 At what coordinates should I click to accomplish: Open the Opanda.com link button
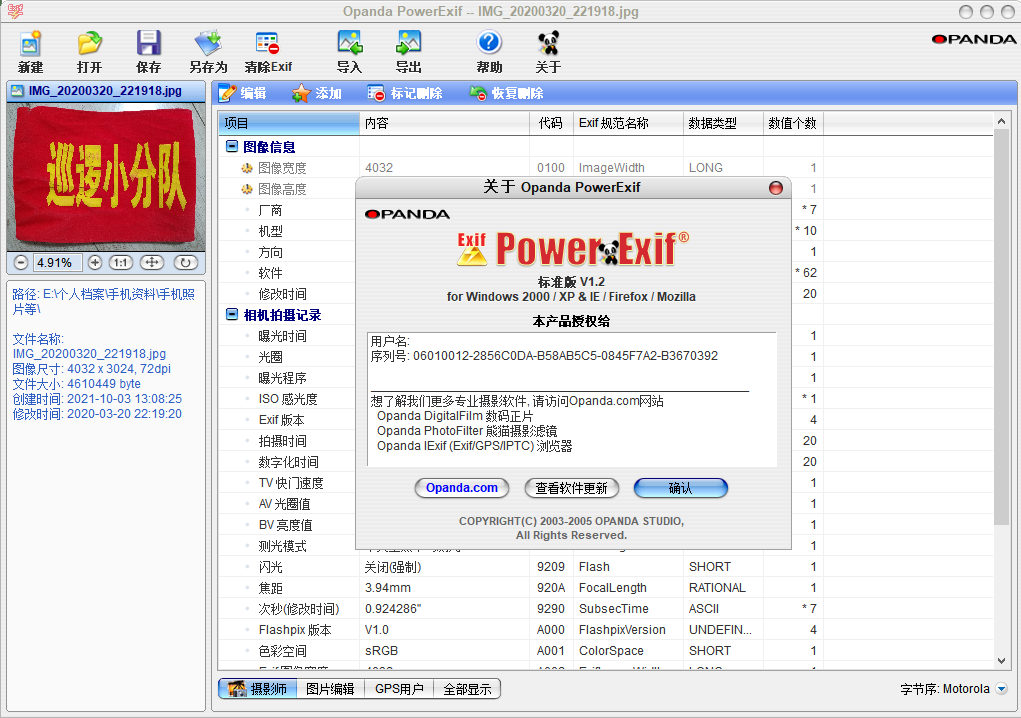click(462, 488)
